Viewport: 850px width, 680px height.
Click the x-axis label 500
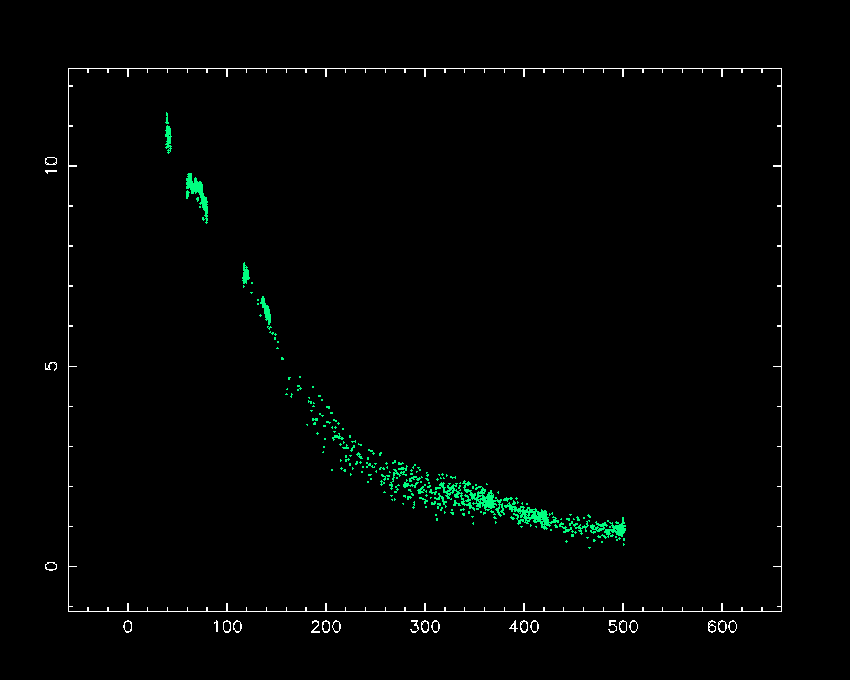623,627
